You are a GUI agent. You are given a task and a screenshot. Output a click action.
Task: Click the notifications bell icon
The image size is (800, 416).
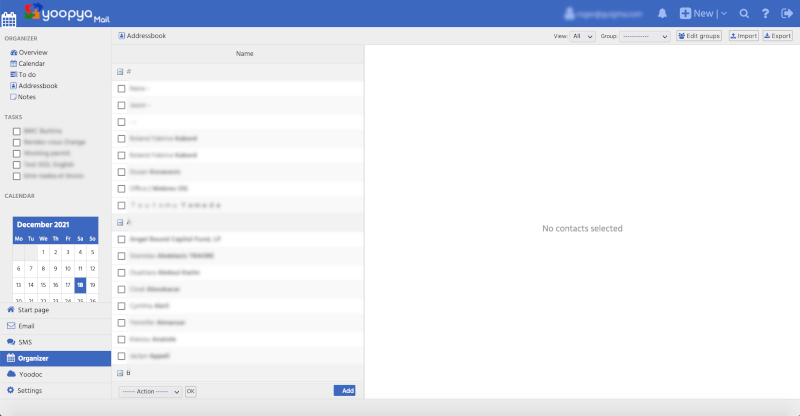pos(662,14)
